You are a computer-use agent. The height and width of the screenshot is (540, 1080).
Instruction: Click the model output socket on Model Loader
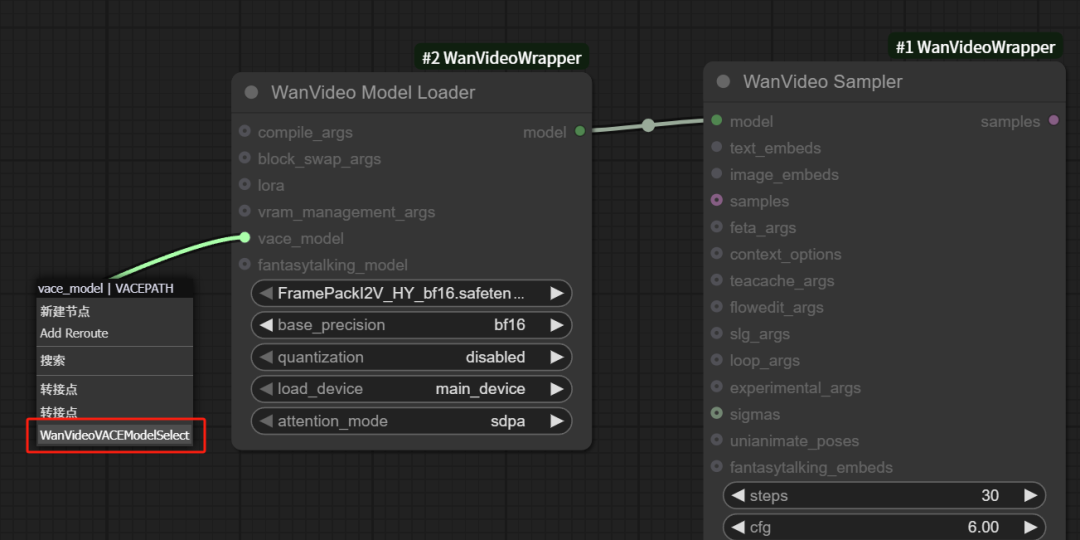(x=580, y=132)
